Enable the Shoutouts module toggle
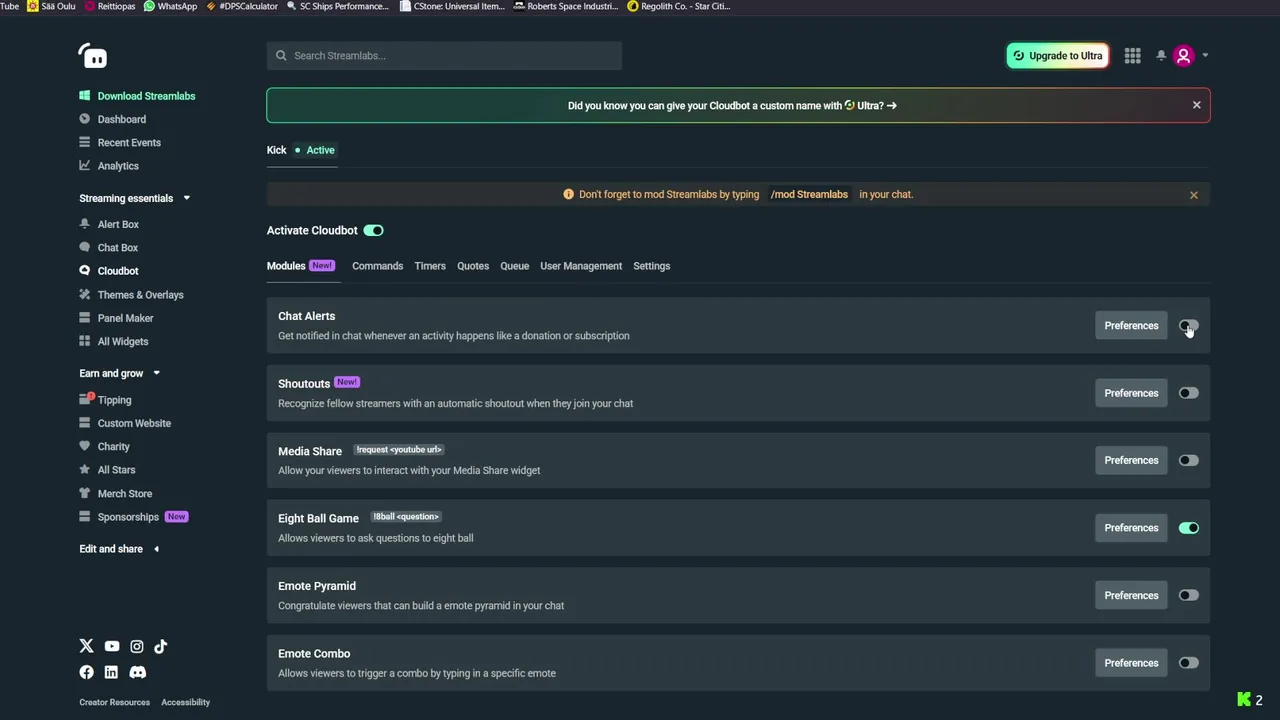Image resolution: width=1280 pixels, height=720 pixels. (1188, 393)
